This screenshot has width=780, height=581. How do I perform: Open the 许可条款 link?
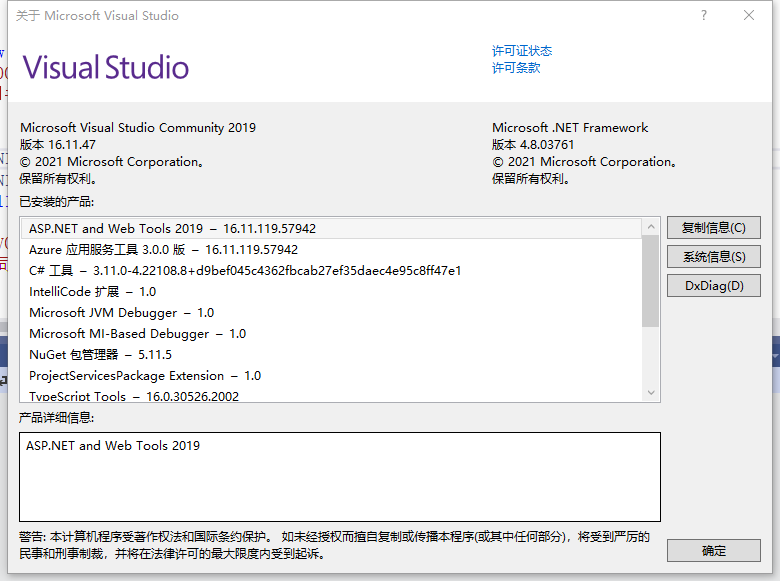(516, 68)
